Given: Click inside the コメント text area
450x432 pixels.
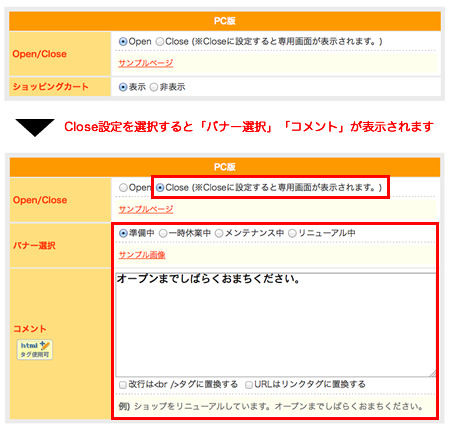Looking at the screenshot, I should pos(276,325).
